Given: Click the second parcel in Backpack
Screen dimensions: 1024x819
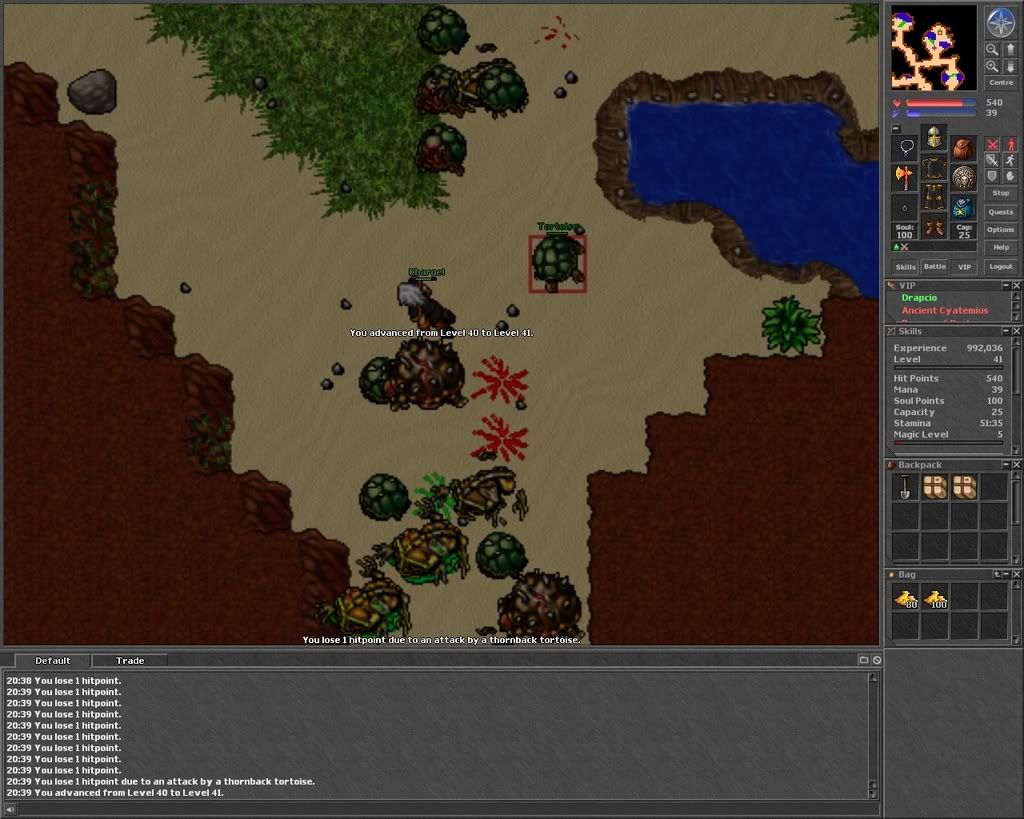Looking at the screenshot, I should pos(965,487).
